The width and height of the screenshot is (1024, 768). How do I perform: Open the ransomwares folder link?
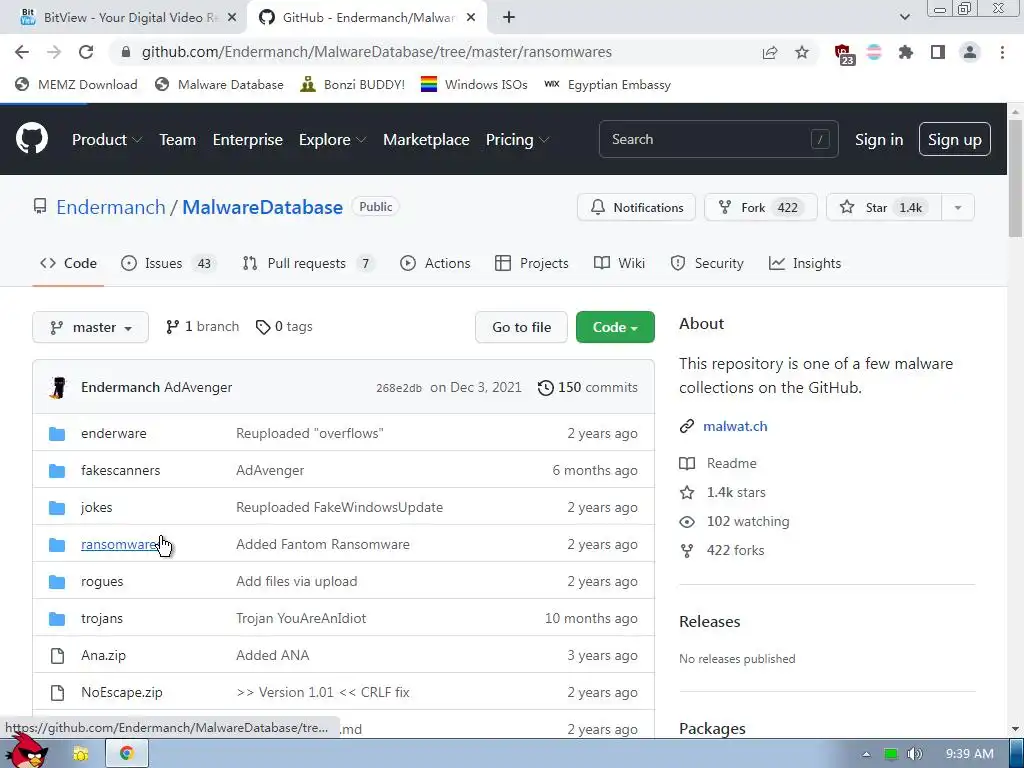(x=119, y=544)
